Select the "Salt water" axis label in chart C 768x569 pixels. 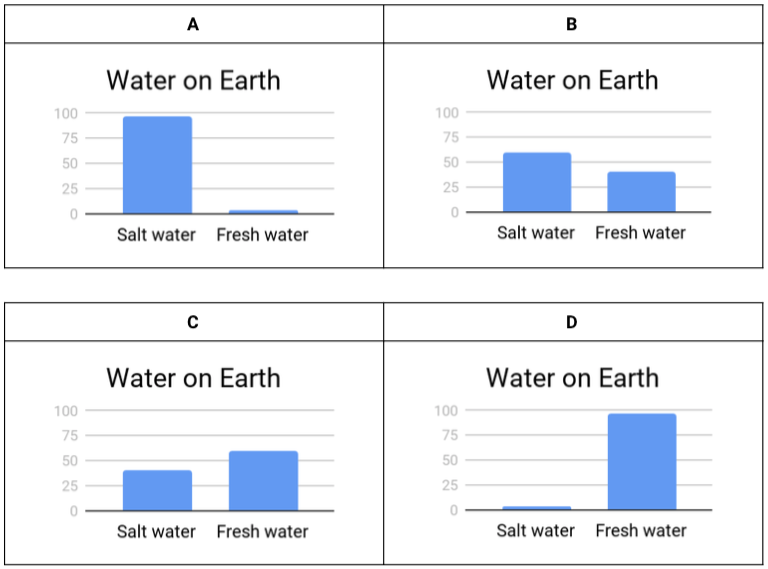(x=157, y=532)
